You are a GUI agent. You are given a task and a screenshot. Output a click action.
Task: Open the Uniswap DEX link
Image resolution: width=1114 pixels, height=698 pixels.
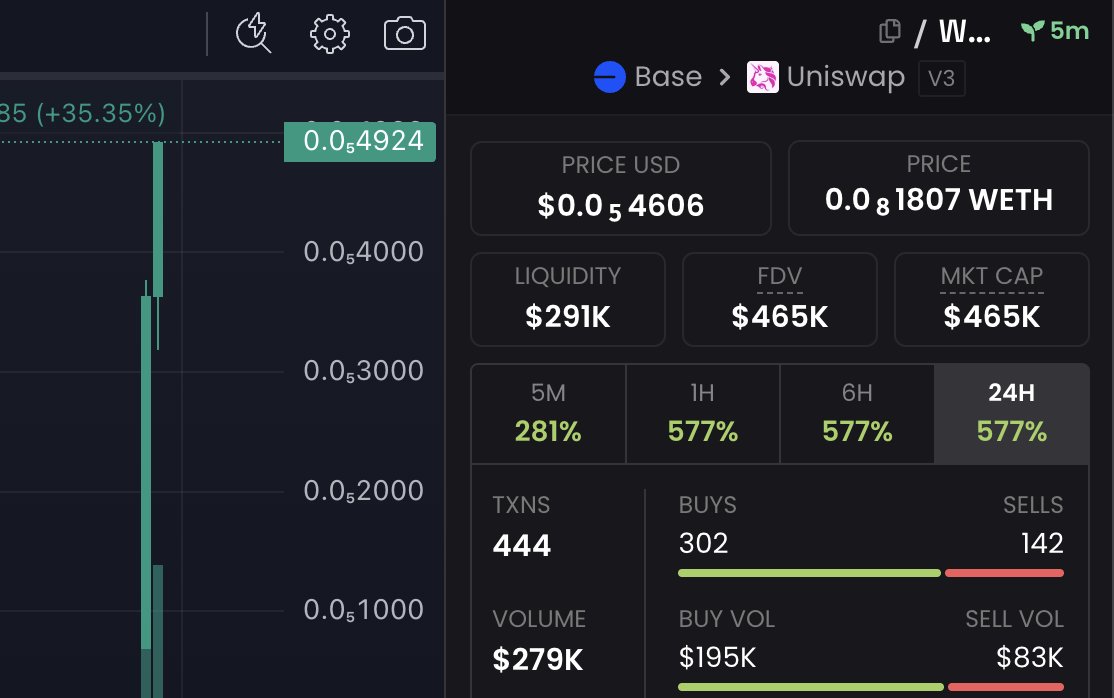coord(845,77)
